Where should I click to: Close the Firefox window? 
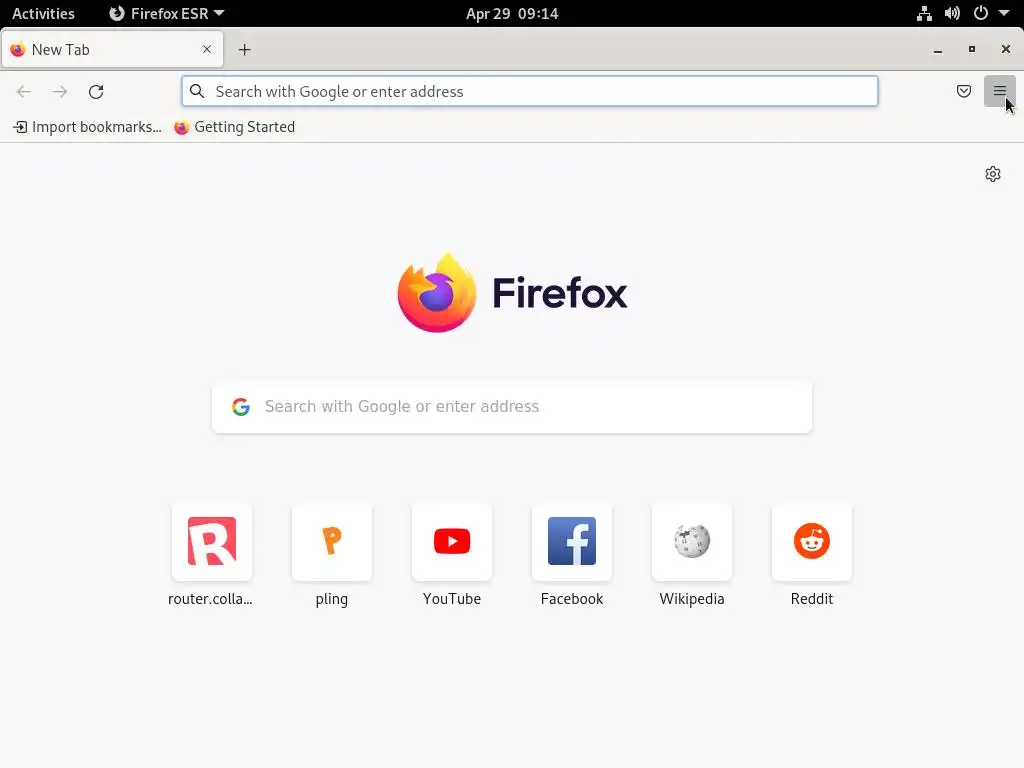point(1006,50)
